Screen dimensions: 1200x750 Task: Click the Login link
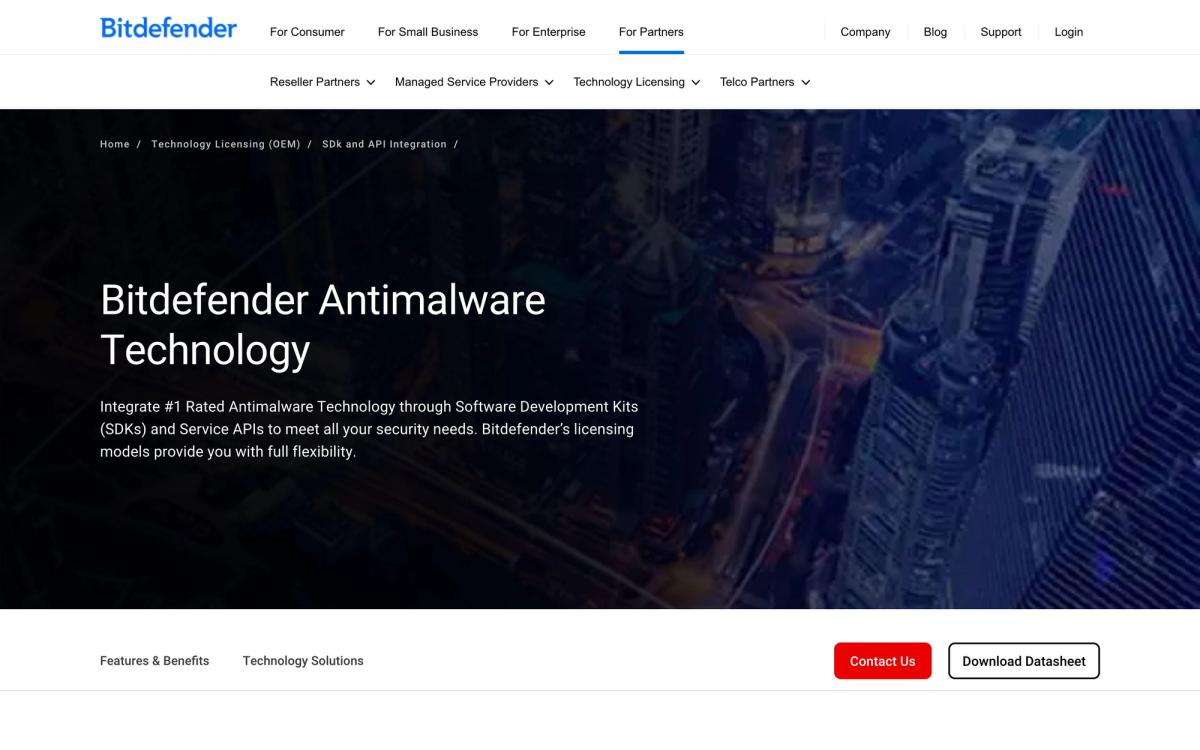1068,32
